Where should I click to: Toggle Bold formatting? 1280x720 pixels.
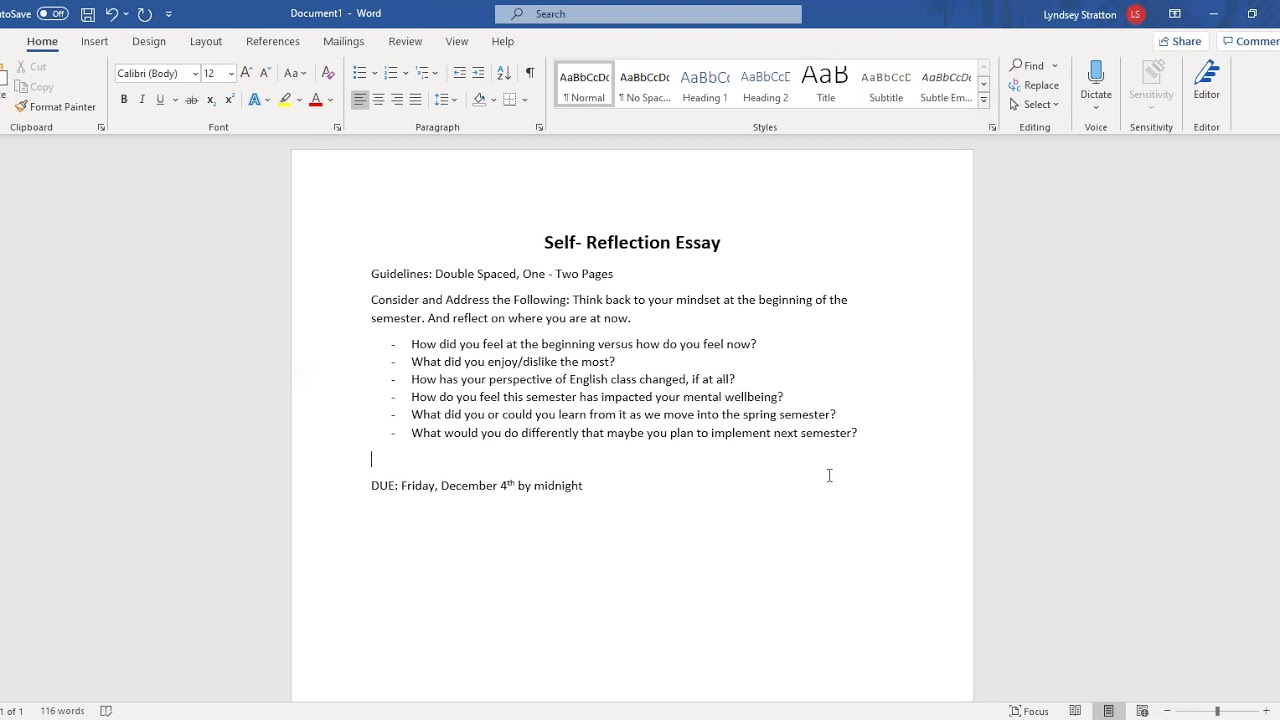pyautogui.click(x=124, y=100)
